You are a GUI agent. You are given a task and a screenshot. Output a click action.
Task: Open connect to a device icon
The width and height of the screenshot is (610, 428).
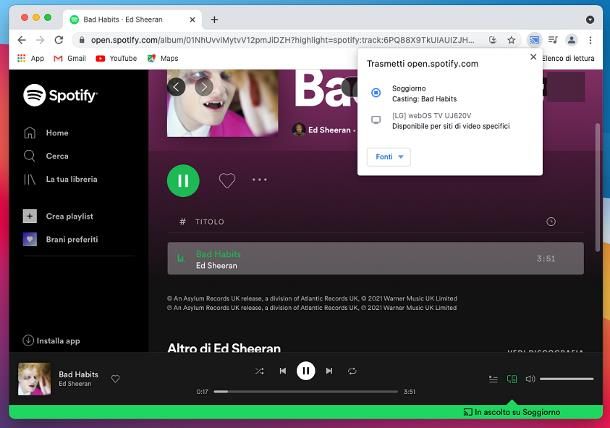(x=512, y=379)
